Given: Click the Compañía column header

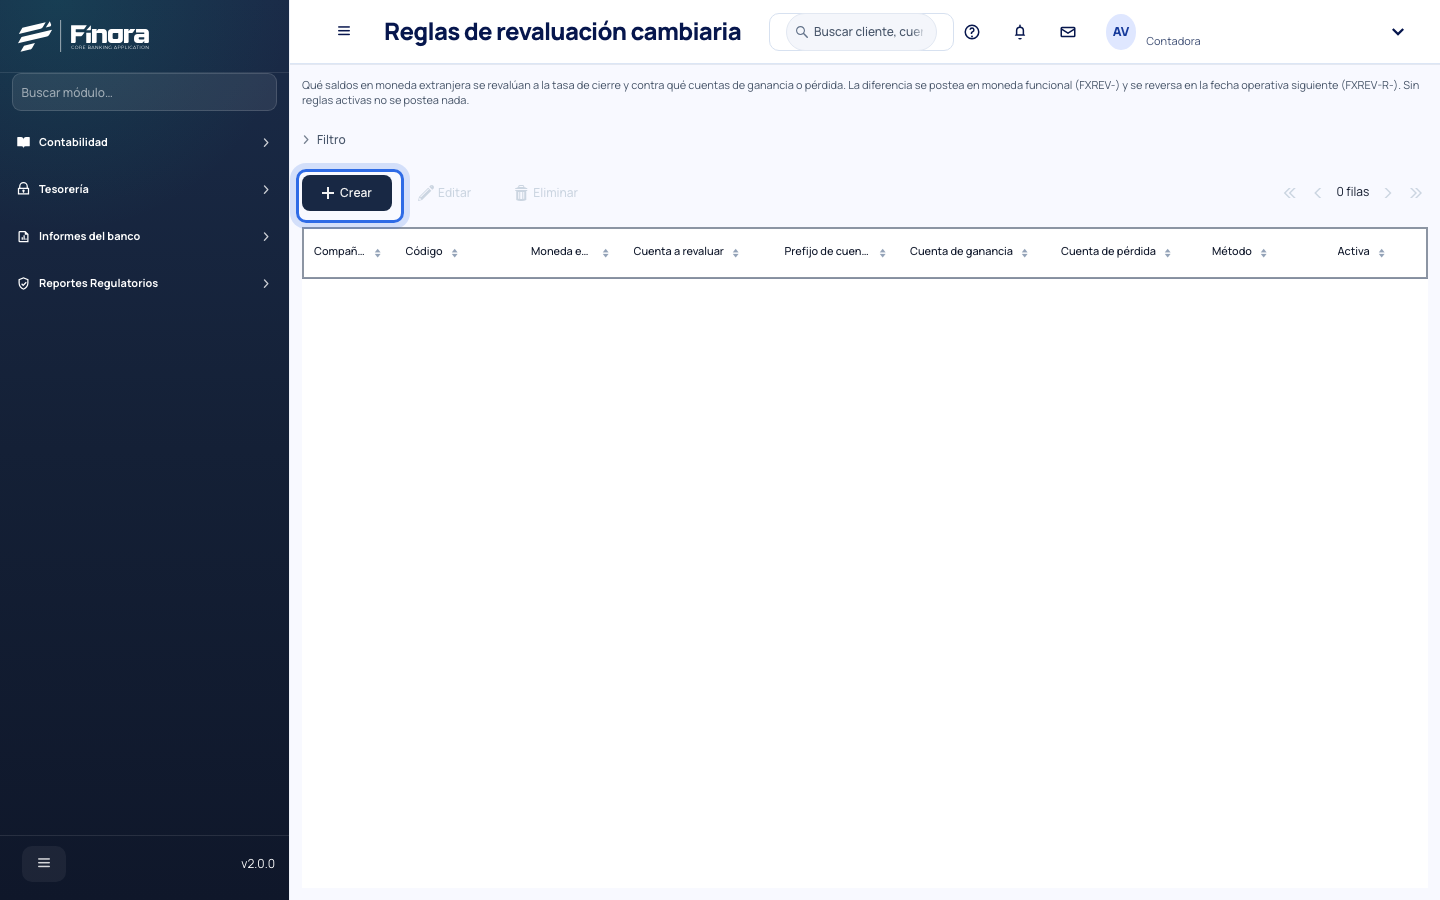Looking at the screenshot, I should click(348, 252).
